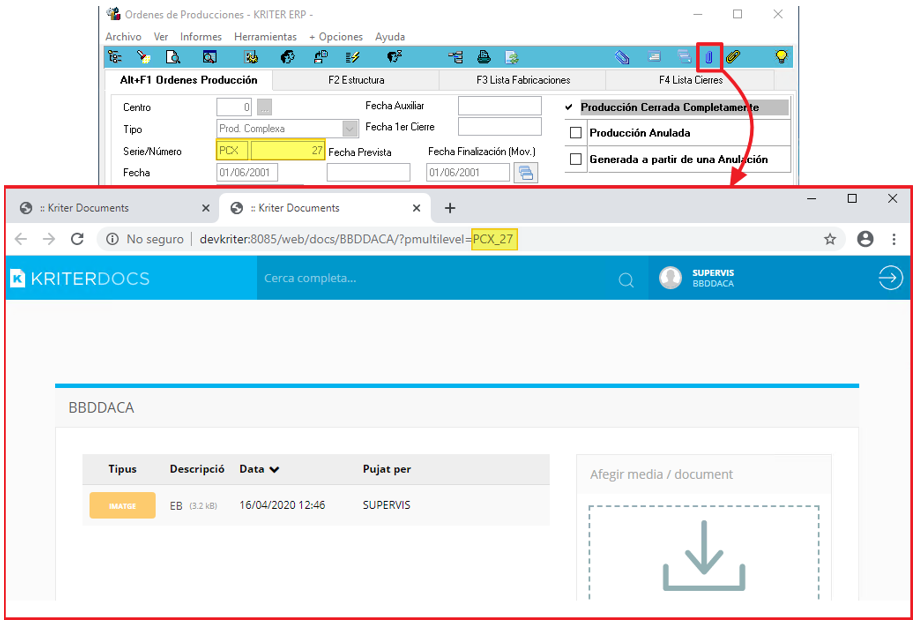
Task: Click the Centro input field
Action: [x=234, y=107]
